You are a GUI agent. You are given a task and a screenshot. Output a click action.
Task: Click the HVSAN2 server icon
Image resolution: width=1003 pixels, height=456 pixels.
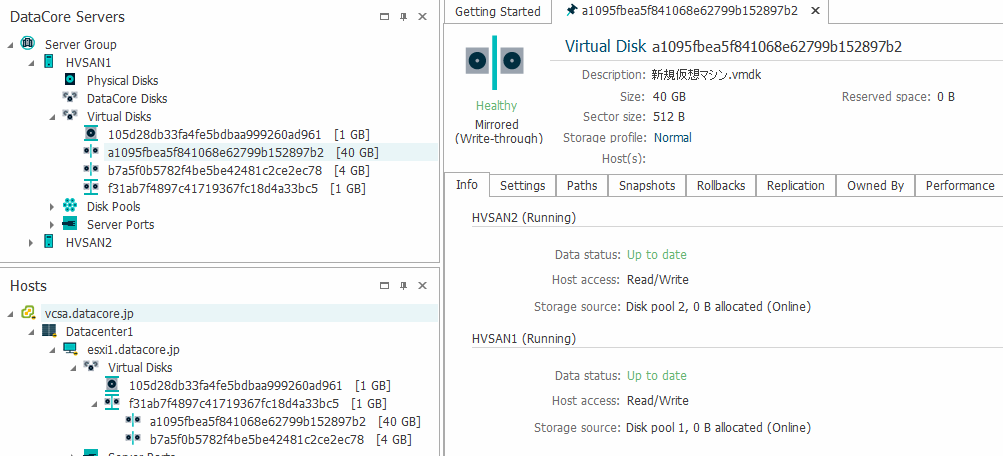click(49, 242)
